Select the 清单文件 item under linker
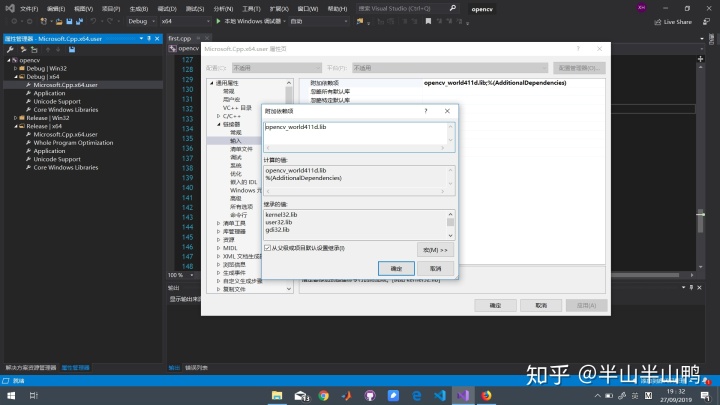 click(x=241, y=149)
